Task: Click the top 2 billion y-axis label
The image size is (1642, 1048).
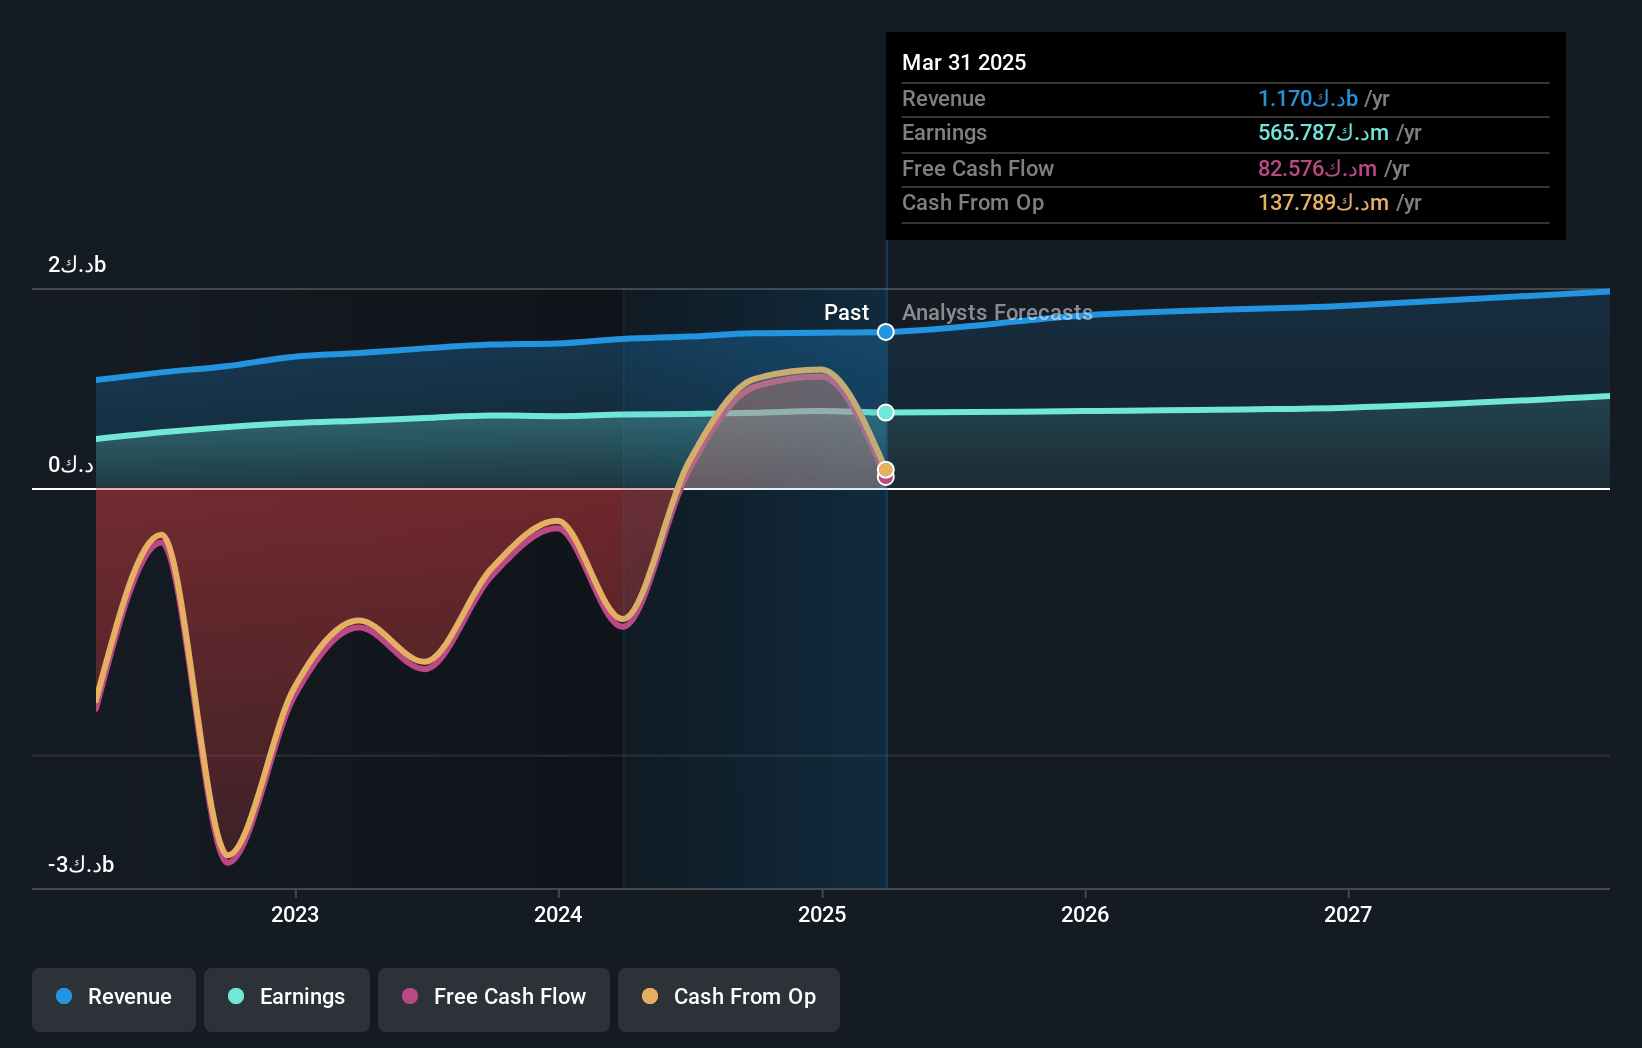Action: [77, 264]
